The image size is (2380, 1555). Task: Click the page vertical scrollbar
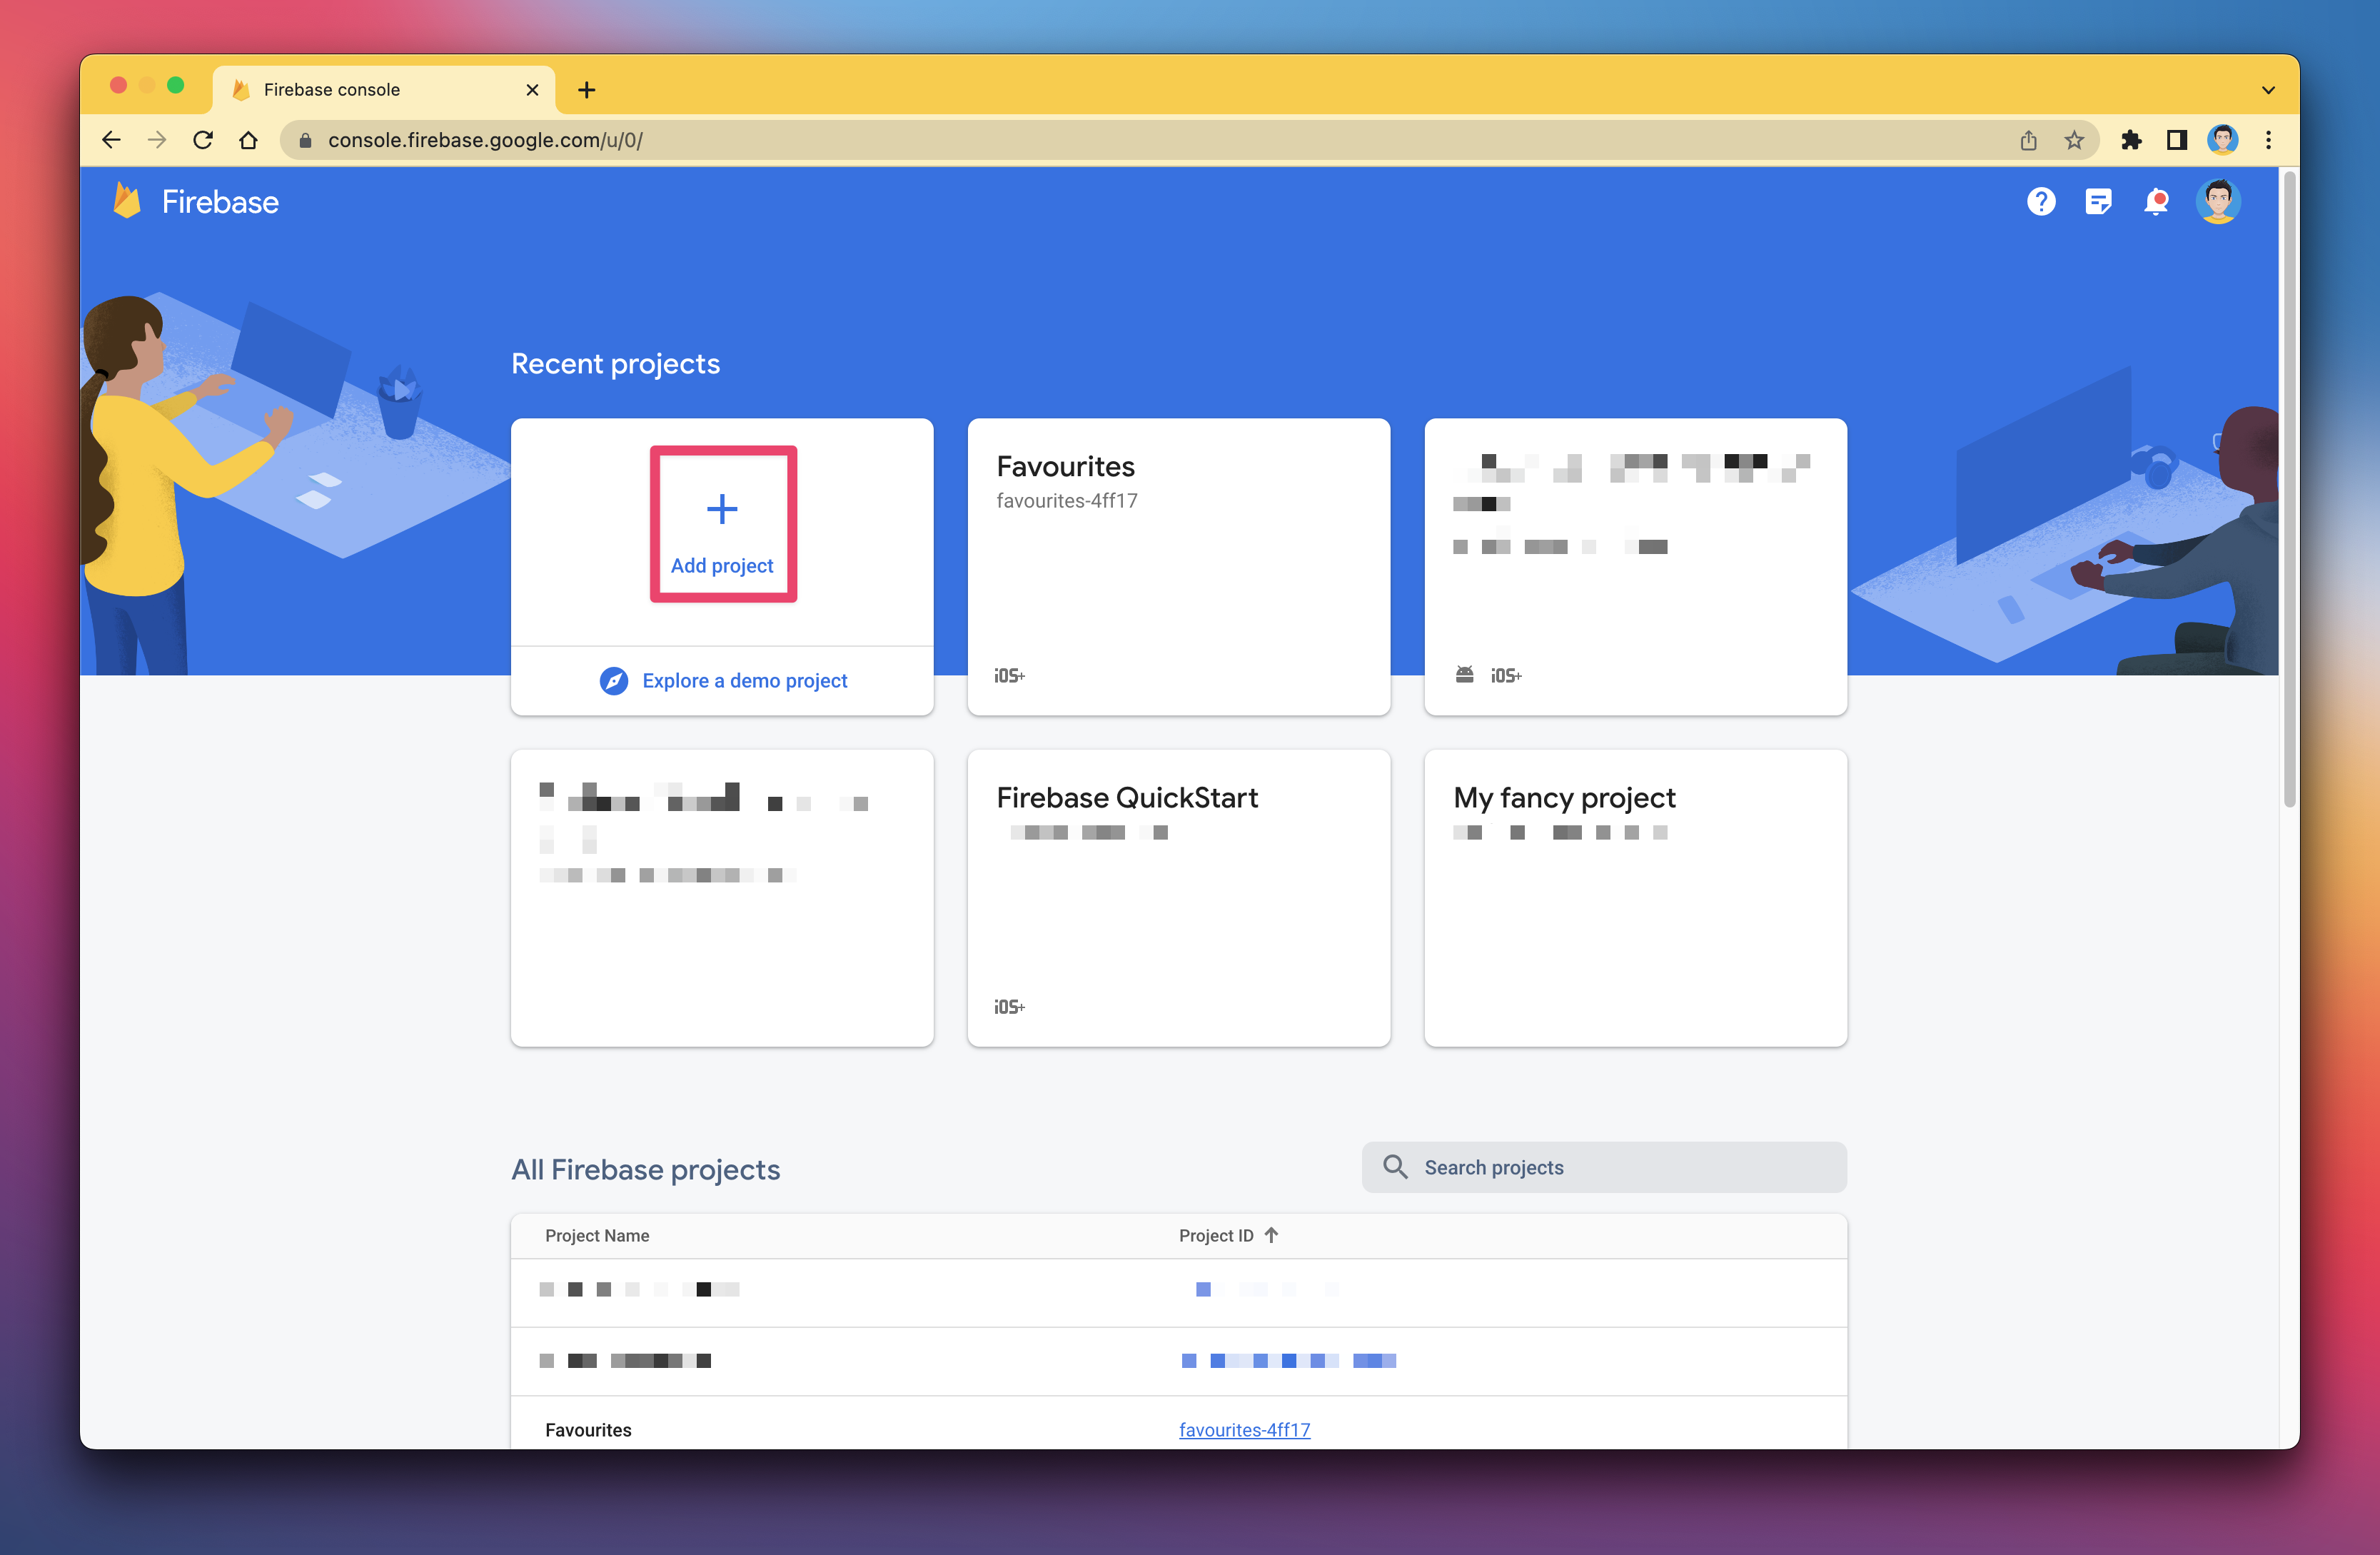tap(2289, 490)
